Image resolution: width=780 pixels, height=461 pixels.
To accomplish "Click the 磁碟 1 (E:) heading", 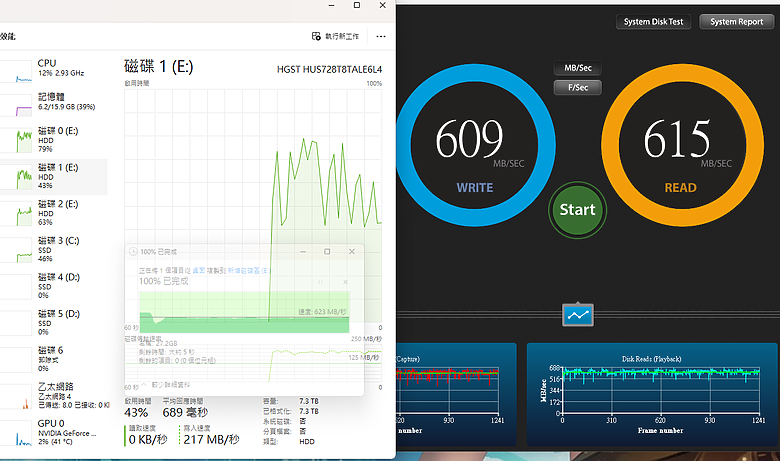I will 159,67.
